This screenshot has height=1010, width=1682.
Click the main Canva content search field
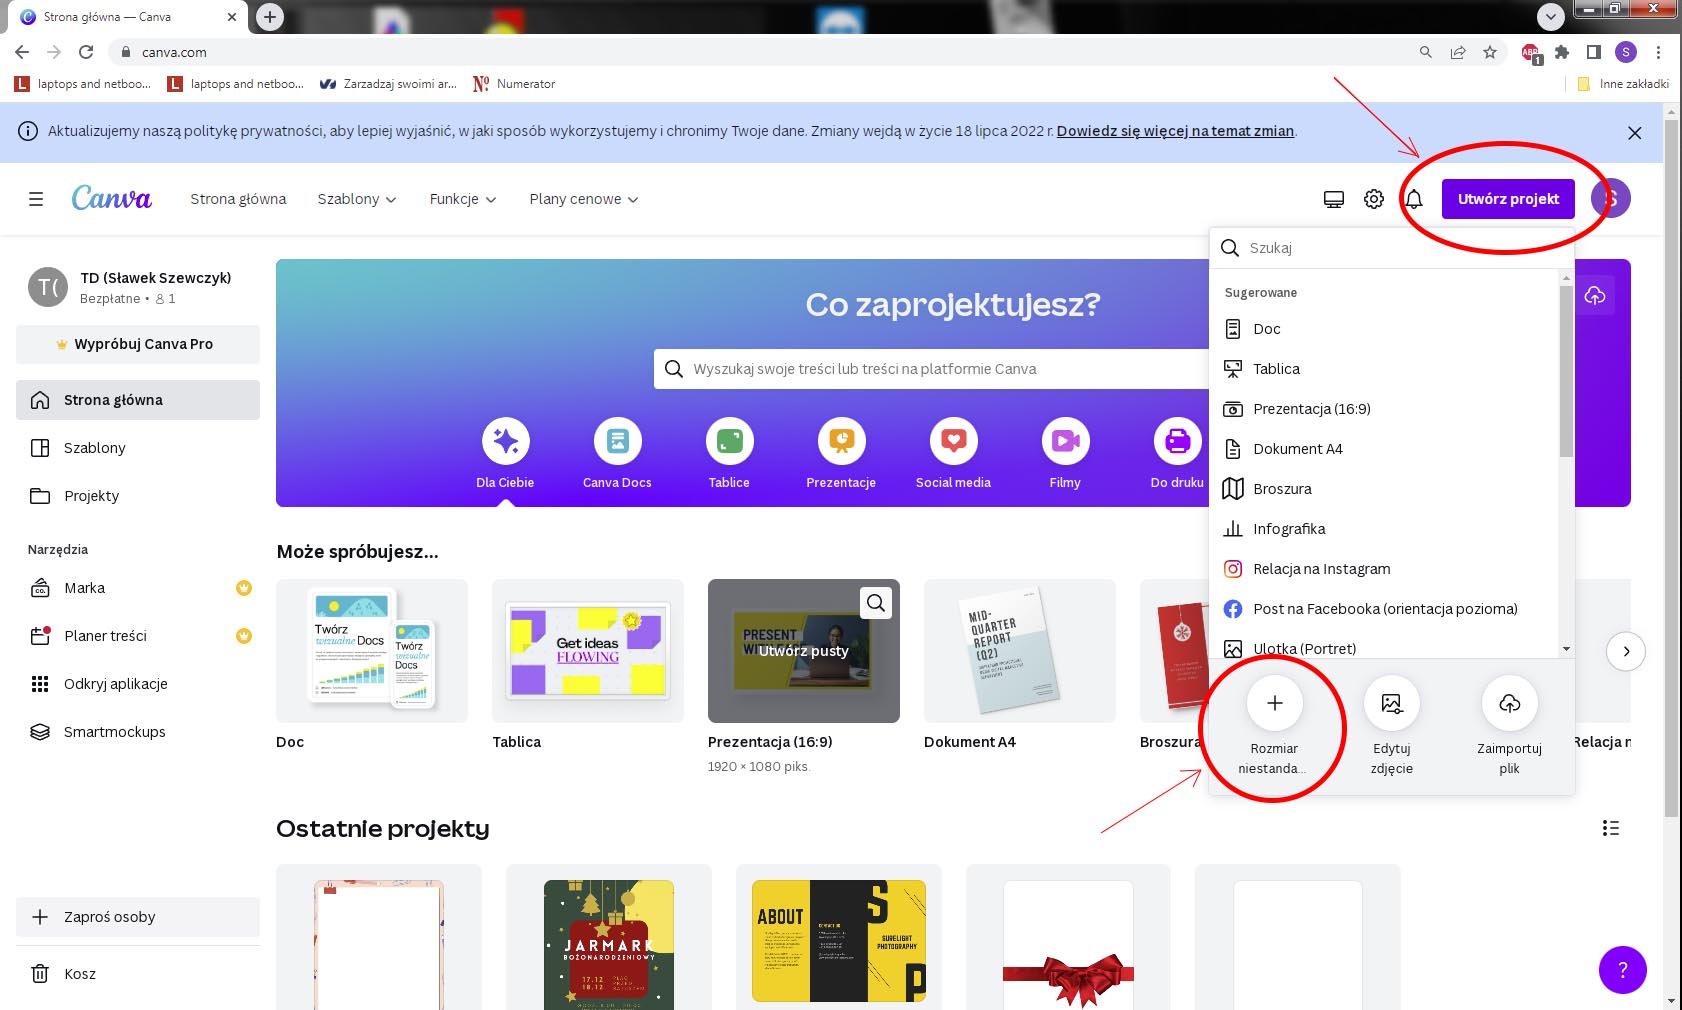pyautogui.click(x=932, y=369)
